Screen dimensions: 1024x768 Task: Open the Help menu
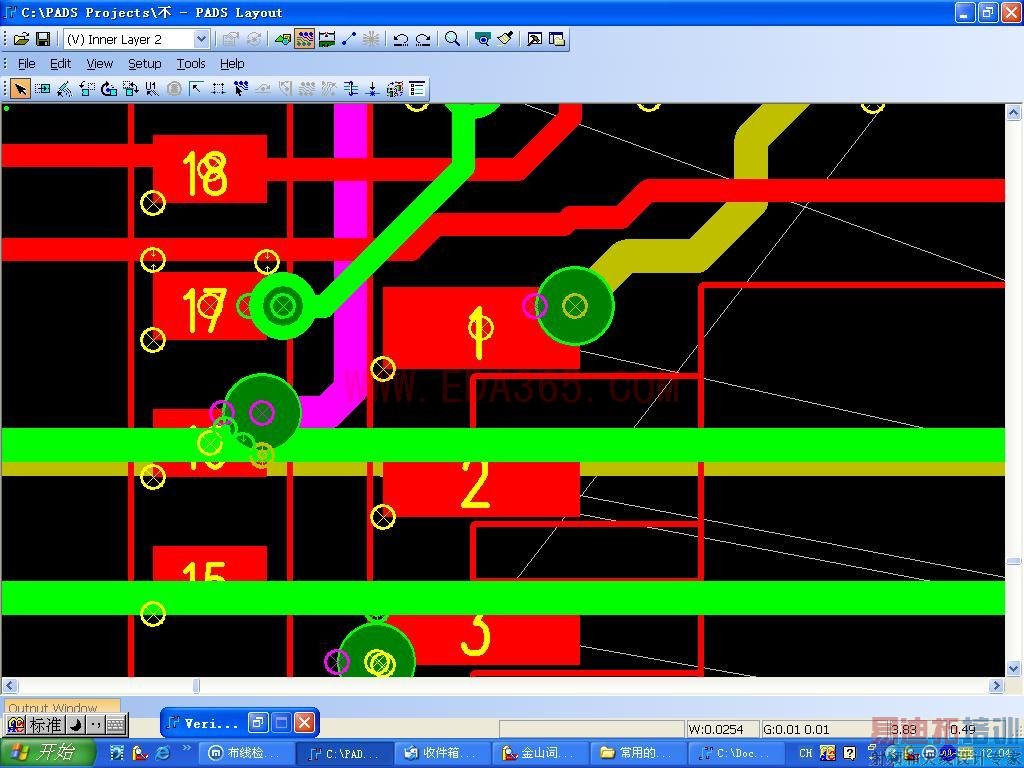232,63
